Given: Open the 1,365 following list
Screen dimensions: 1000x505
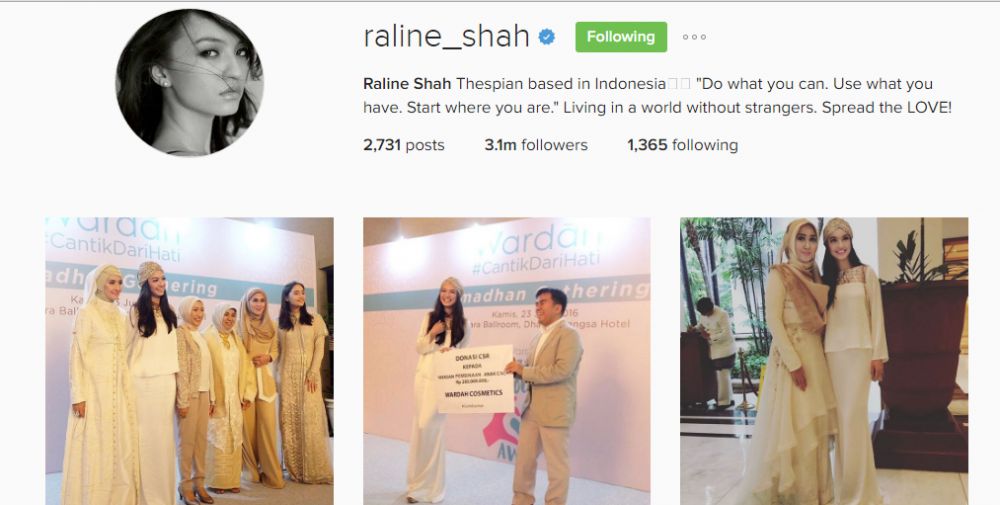Looking at the screenshot, I should [x=682, y=145].
